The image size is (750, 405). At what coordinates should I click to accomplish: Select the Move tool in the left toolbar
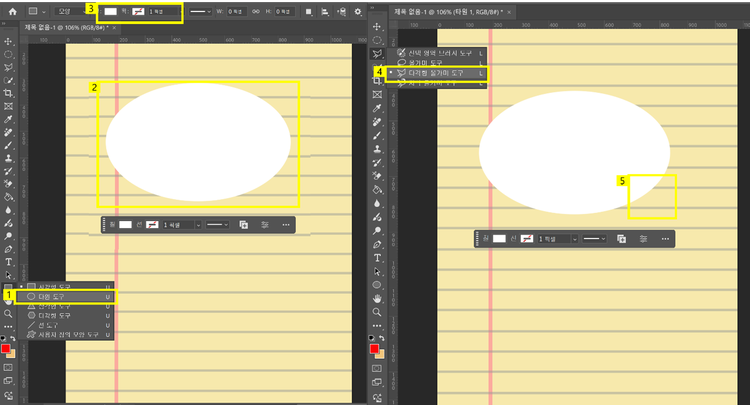point(8,42)
